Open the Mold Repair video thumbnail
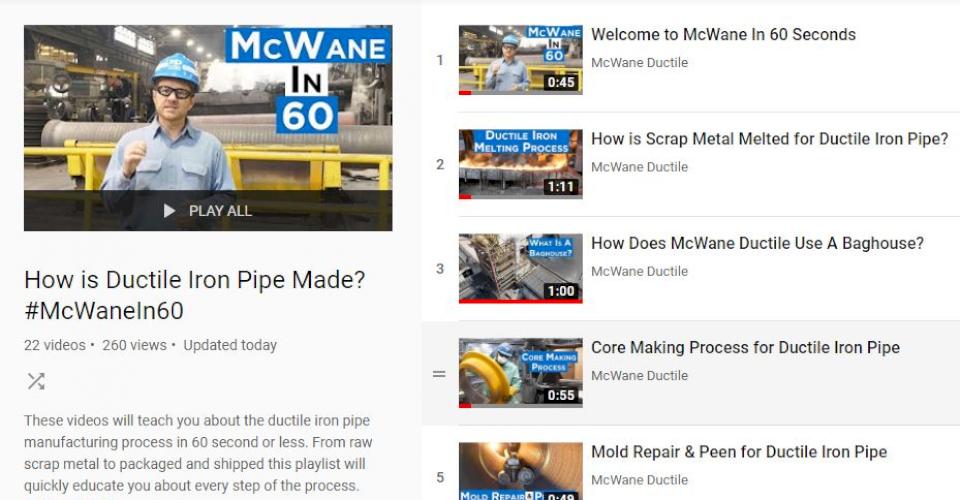The image size is (960, 500). coord(520,471)
